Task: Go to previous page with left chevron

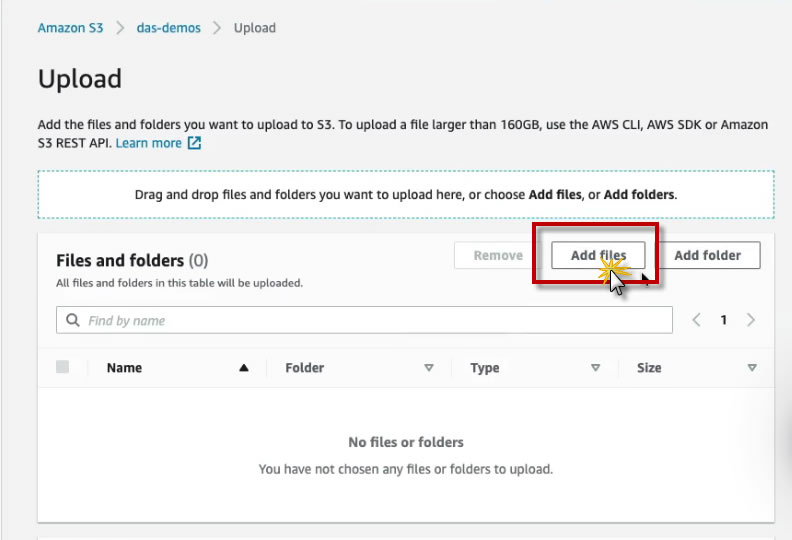Action: 697,320
